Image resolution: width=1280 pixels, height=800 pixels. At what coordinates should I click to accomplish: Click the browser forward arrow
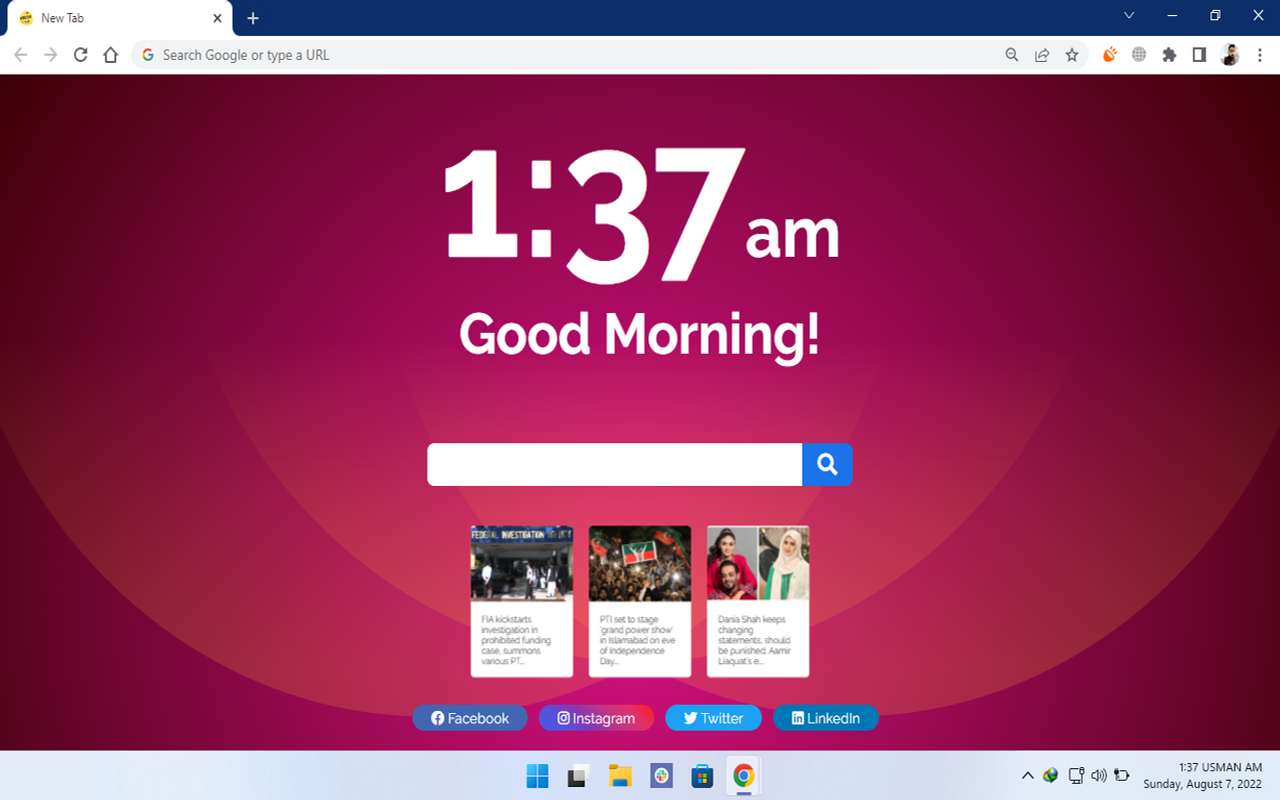51,55
